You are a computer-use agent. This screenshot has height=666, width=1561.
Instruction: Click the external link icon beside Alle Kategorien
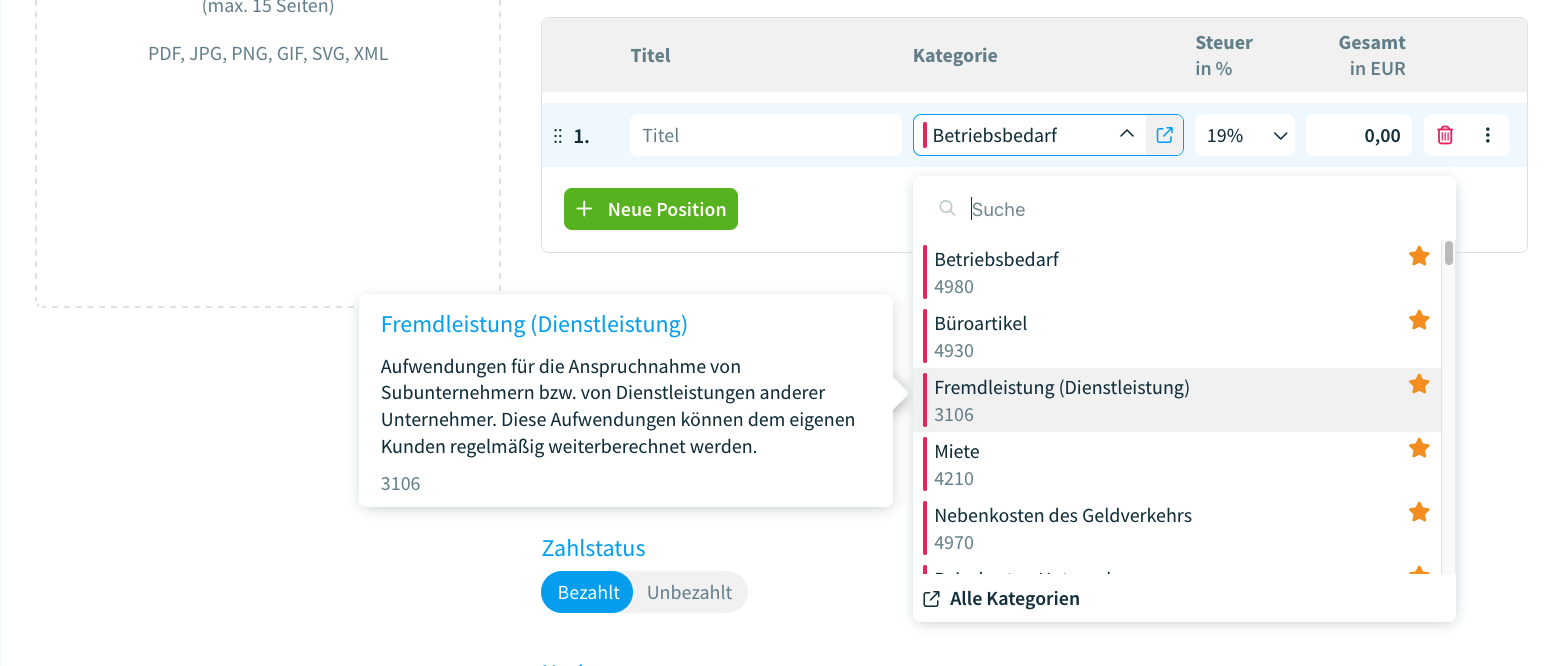(x=931, y=598)
